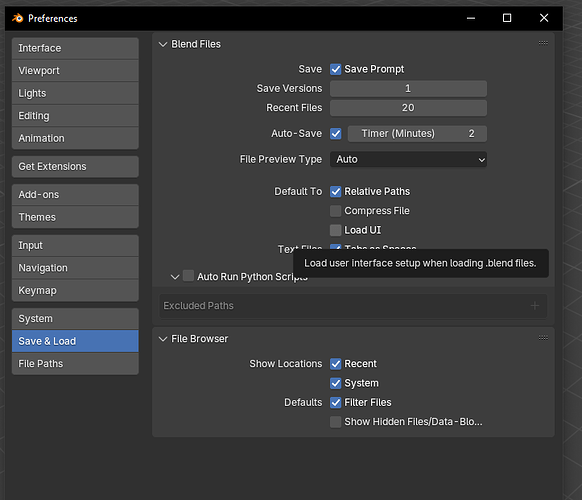Open the Animation preferences tab
This screenshot has width=582, height=500.
(75, 138)
